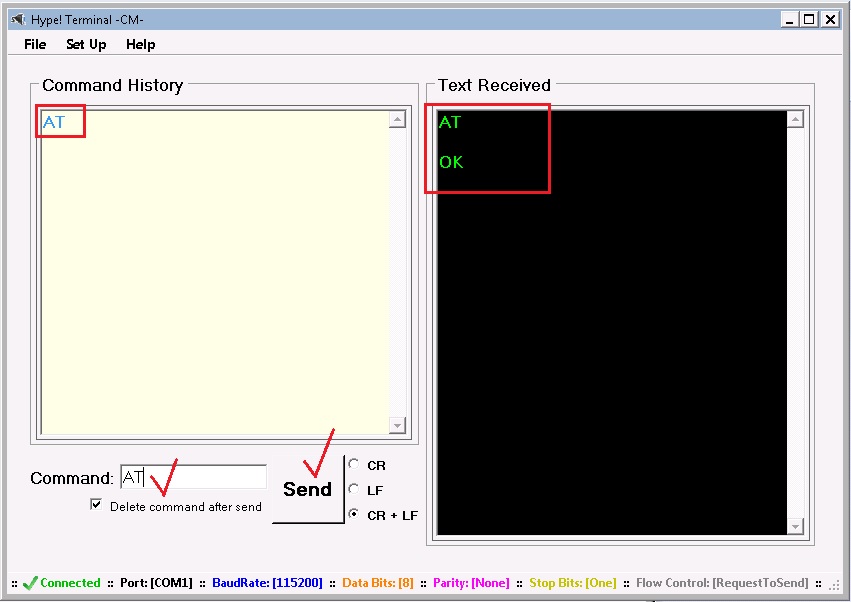Image resolution: width=851 pixels, height=602 pixels.
Task: Toggle the Delete command after send checkbox
Action: 96,504
